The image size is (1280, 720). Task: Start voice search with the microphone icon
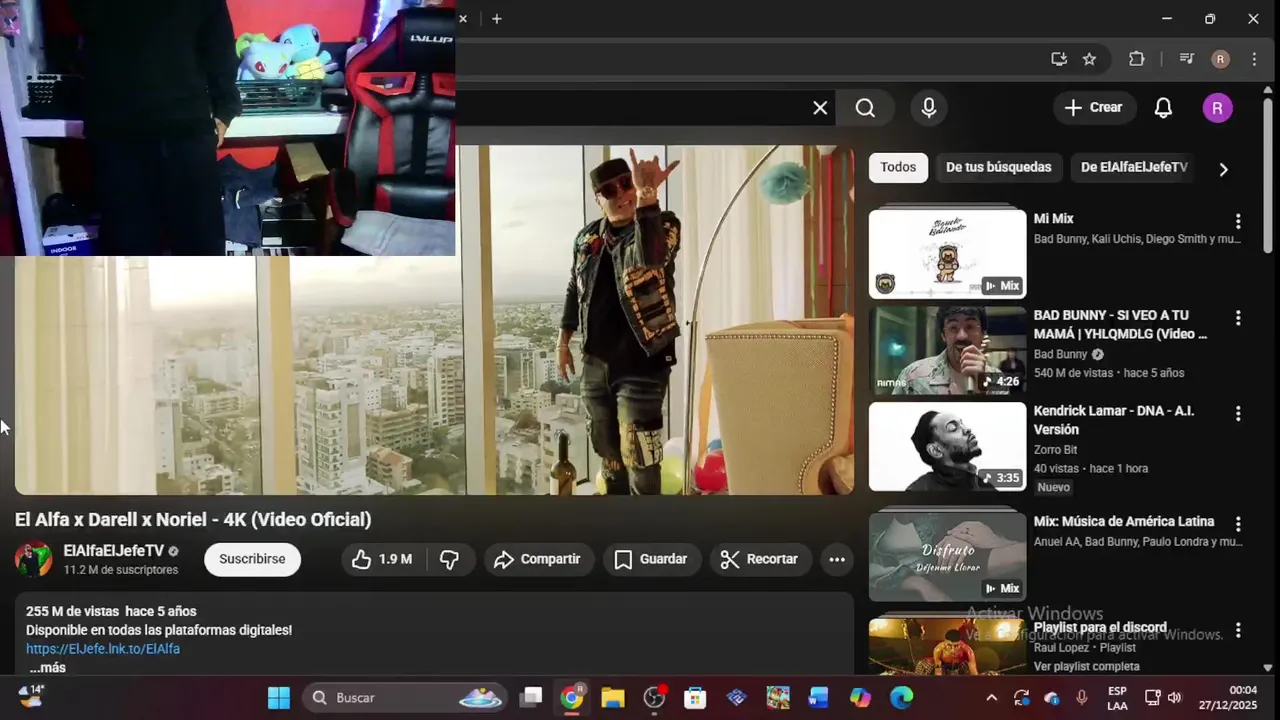pyautogui.click(x=929, y=108)
